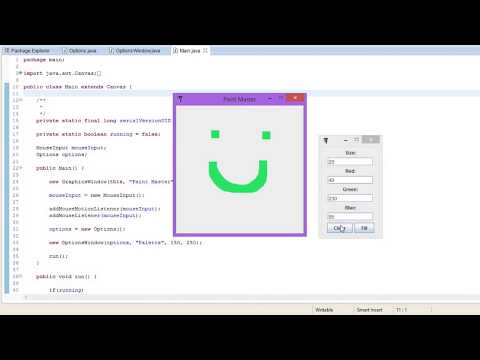Screen dimensions: 480x360
Task: Click the Red value input field
Action: (x=350, y=180)
